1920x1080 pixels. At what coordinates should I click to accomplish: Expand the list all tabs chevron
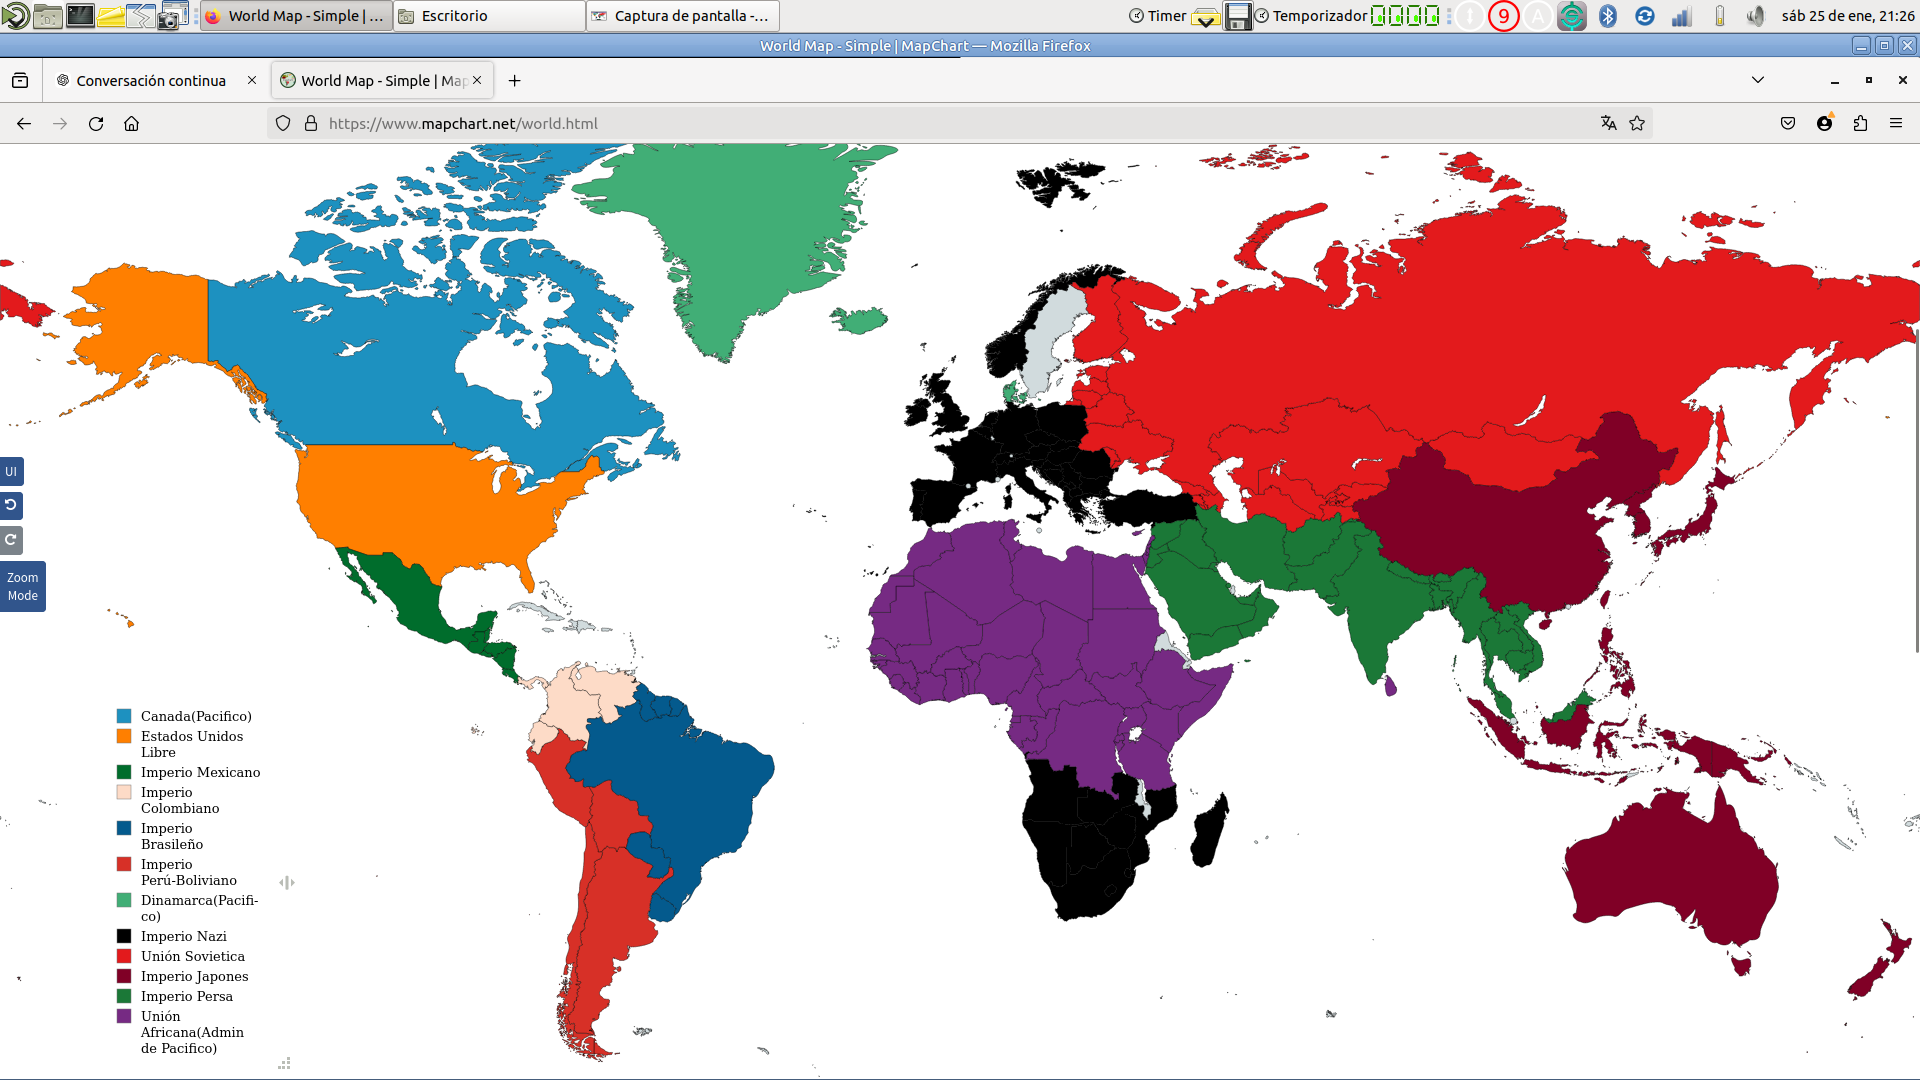click(x=1758, y=80)
